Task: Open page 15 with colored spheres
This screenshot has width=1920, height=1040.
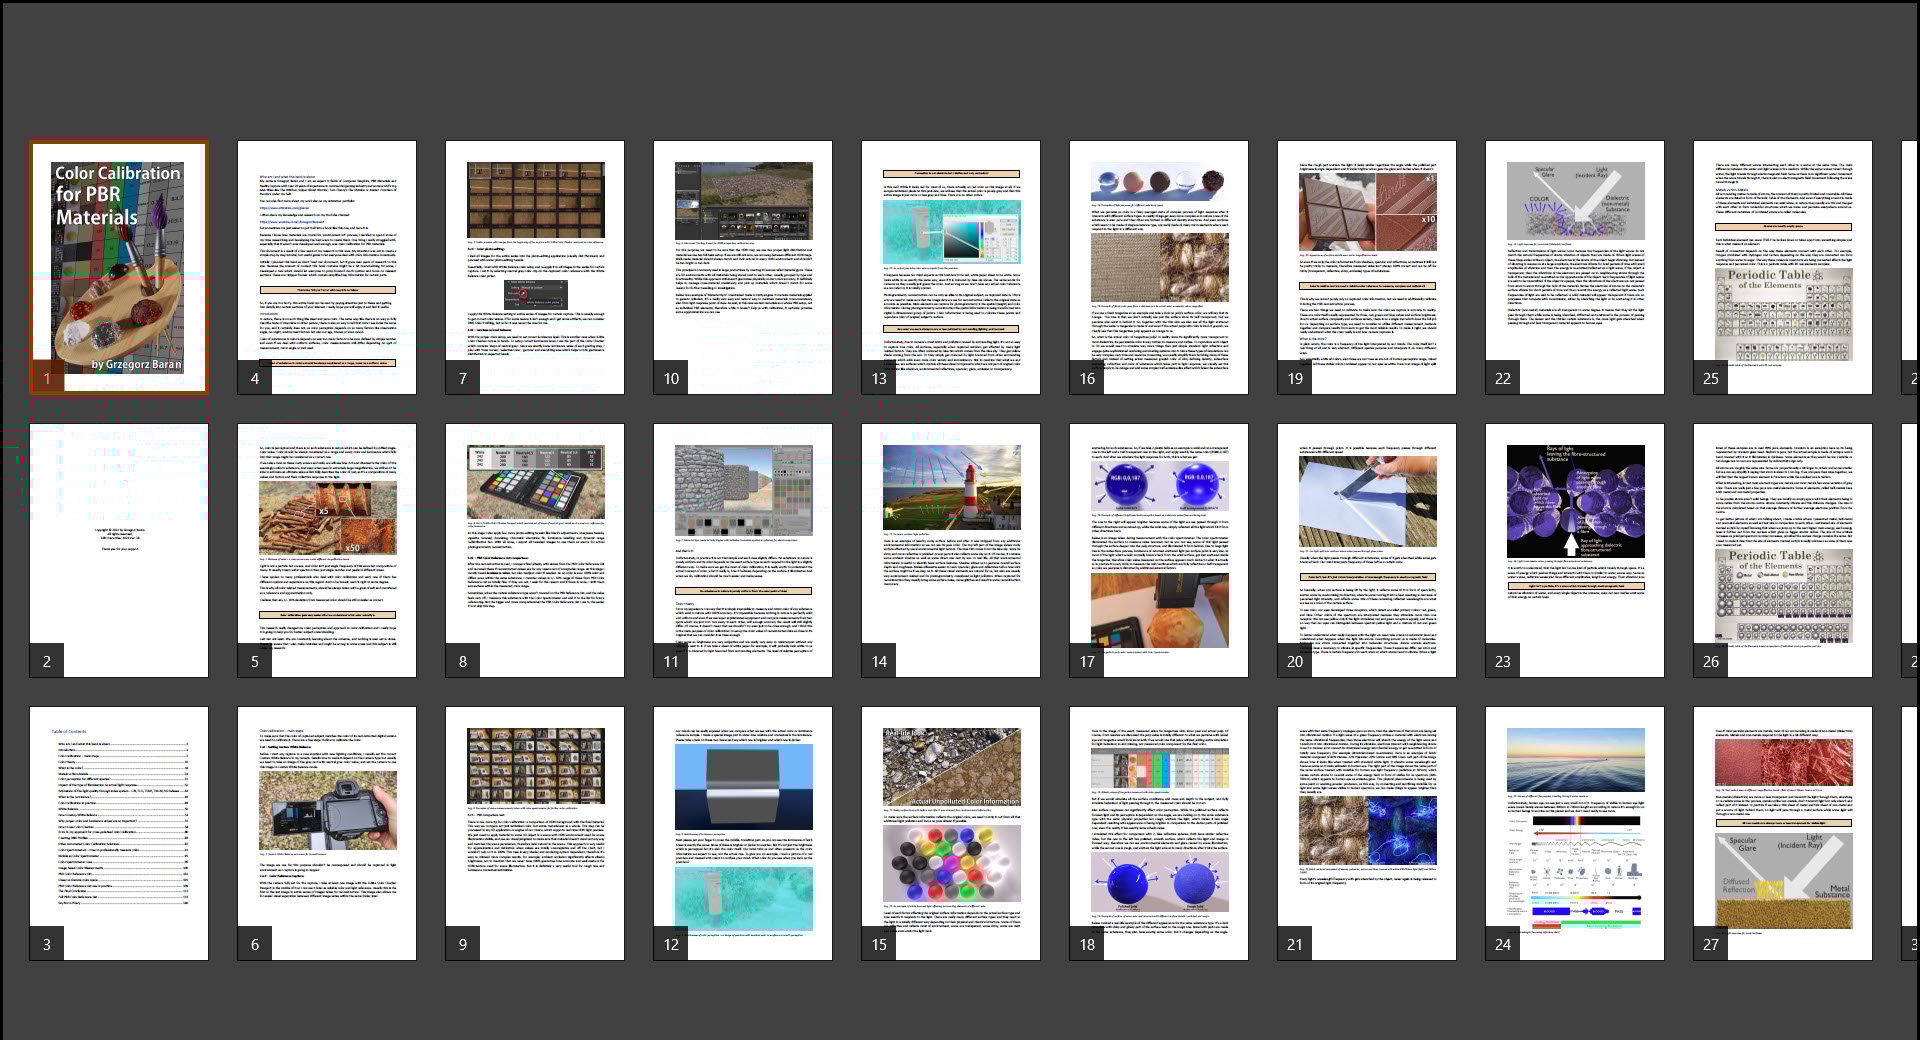Action: (x=951, y=833)
